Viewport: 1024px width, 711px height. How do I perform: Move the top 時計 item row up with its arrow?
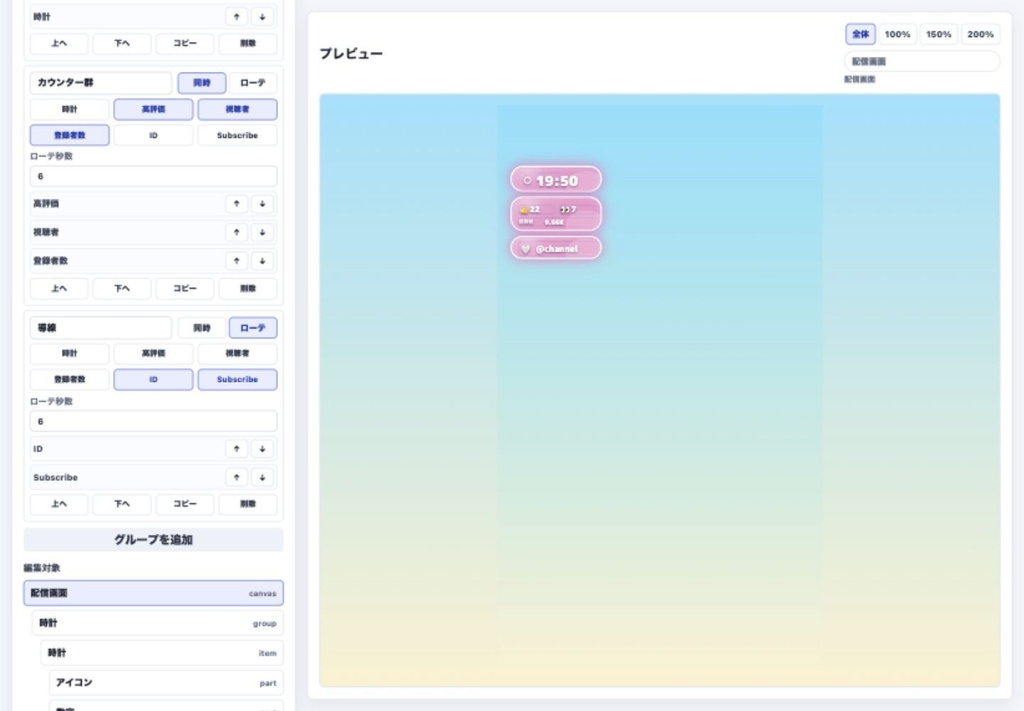tap(236, 17)
